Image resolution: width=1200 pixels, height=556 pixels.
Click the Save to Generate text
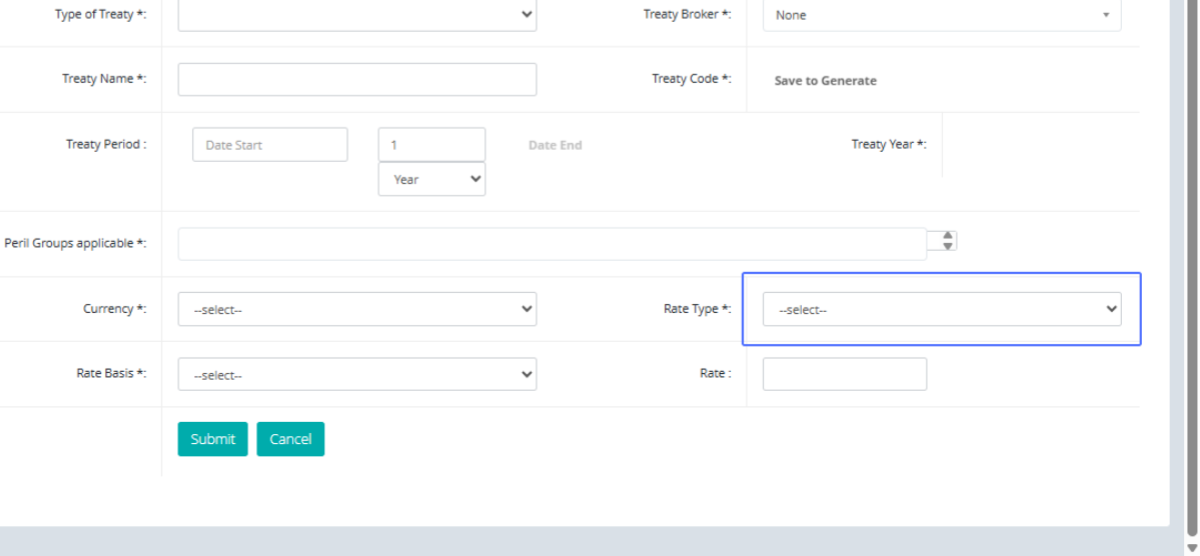click(x=825, y=81)
